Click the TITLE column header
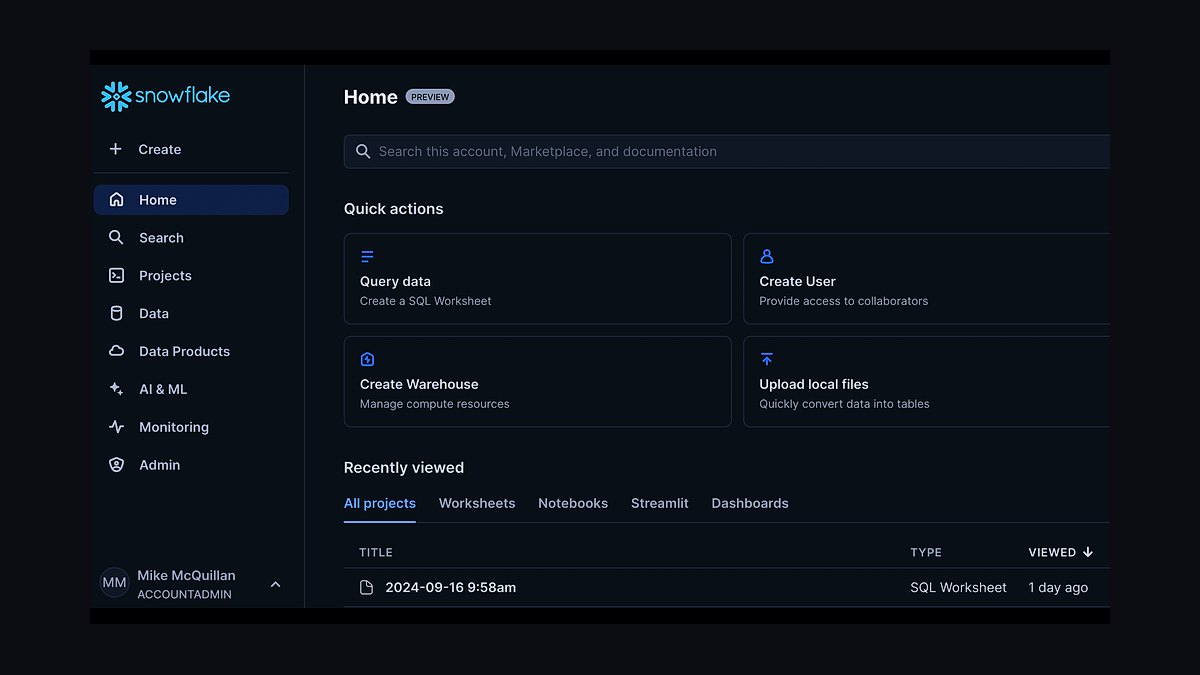Screen dimensions: 1200x675 [x=376, y=552]
